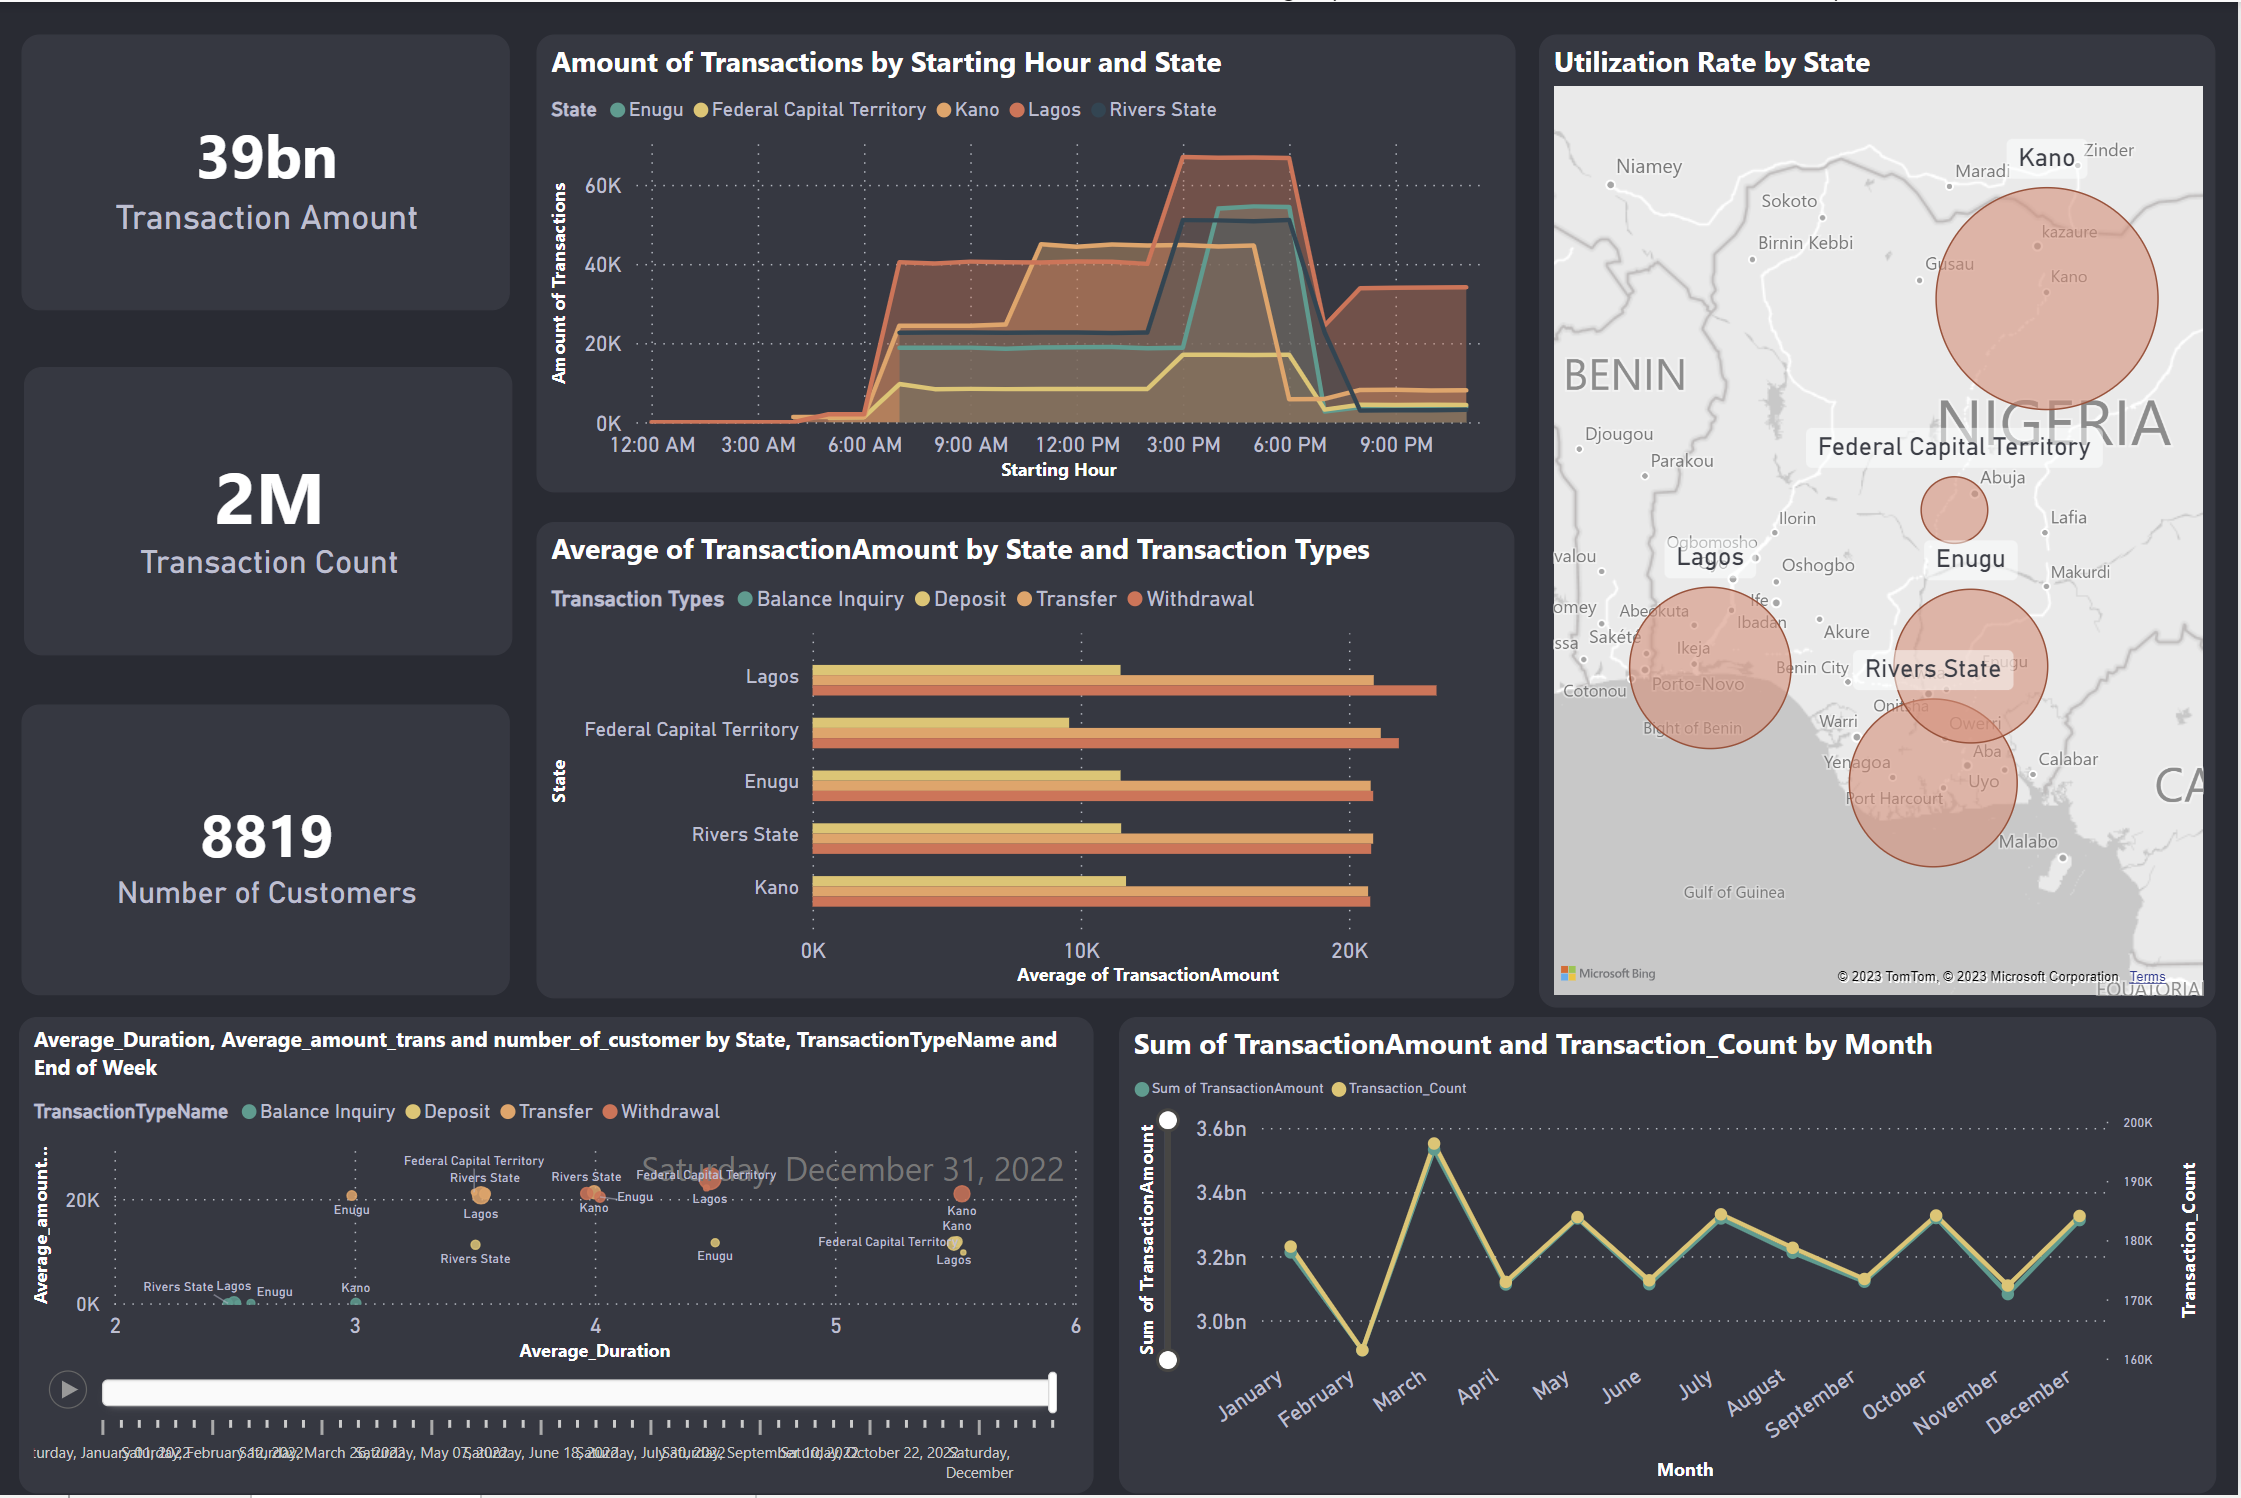Open the Terms link on the map
Viewport: 2241px width, 1498px height.
[2146, 977]
